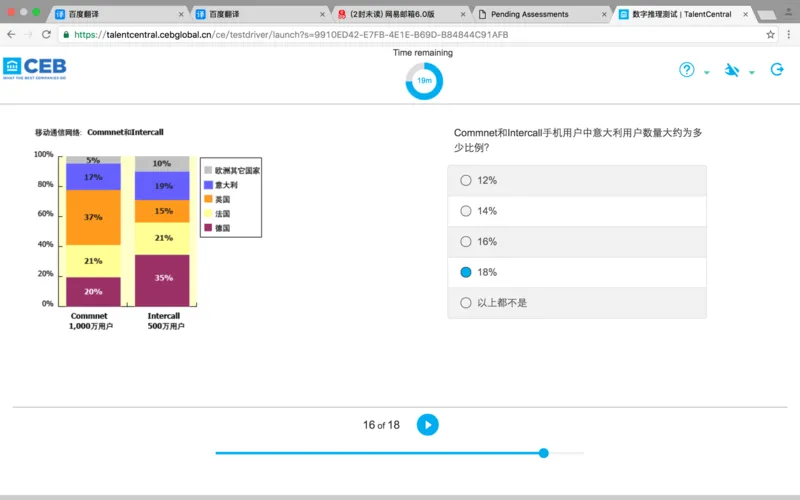800x500 pixels.
Task: Go to next question with arrow button
Action: pos(427,425)
